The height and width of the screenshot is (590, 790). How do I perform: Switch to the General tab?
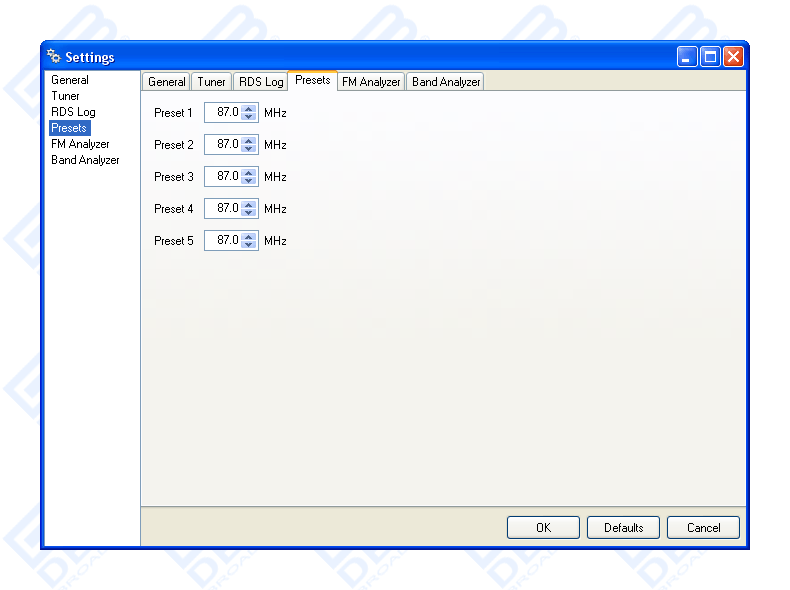pos(166,82)
